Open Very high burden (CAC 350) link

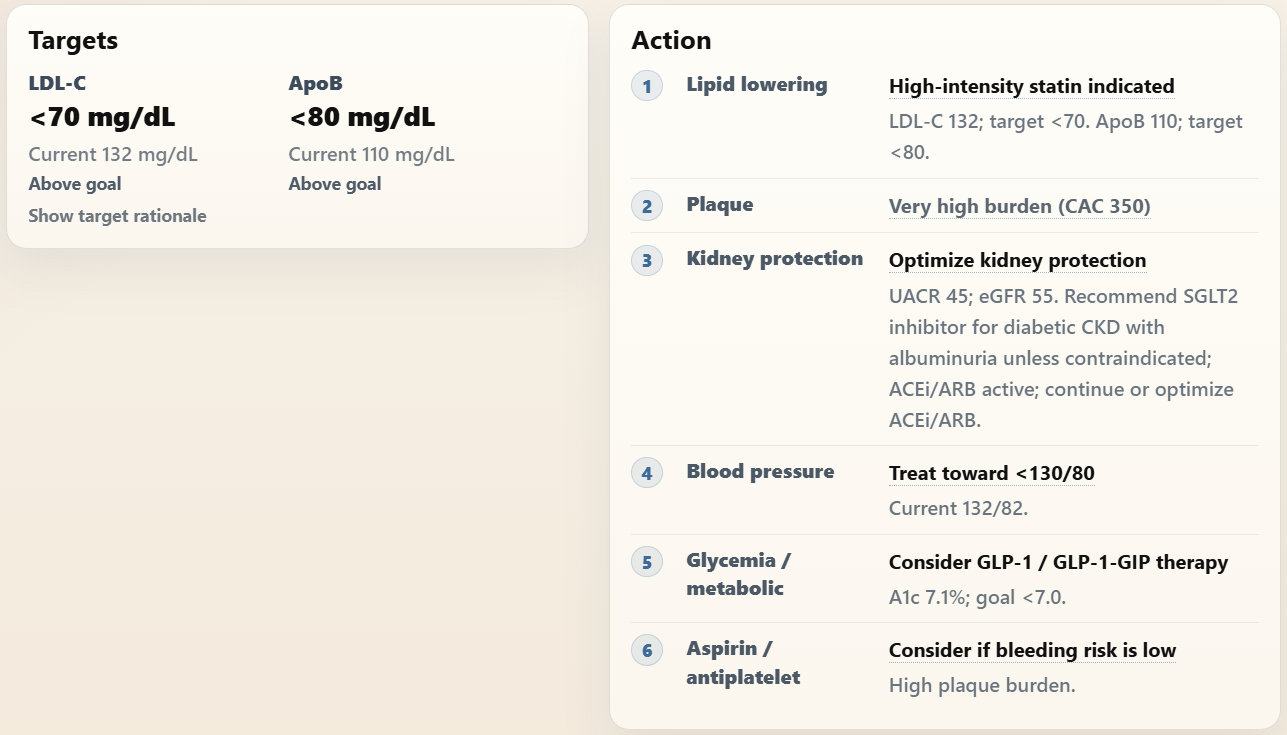tap(1019, 207)
